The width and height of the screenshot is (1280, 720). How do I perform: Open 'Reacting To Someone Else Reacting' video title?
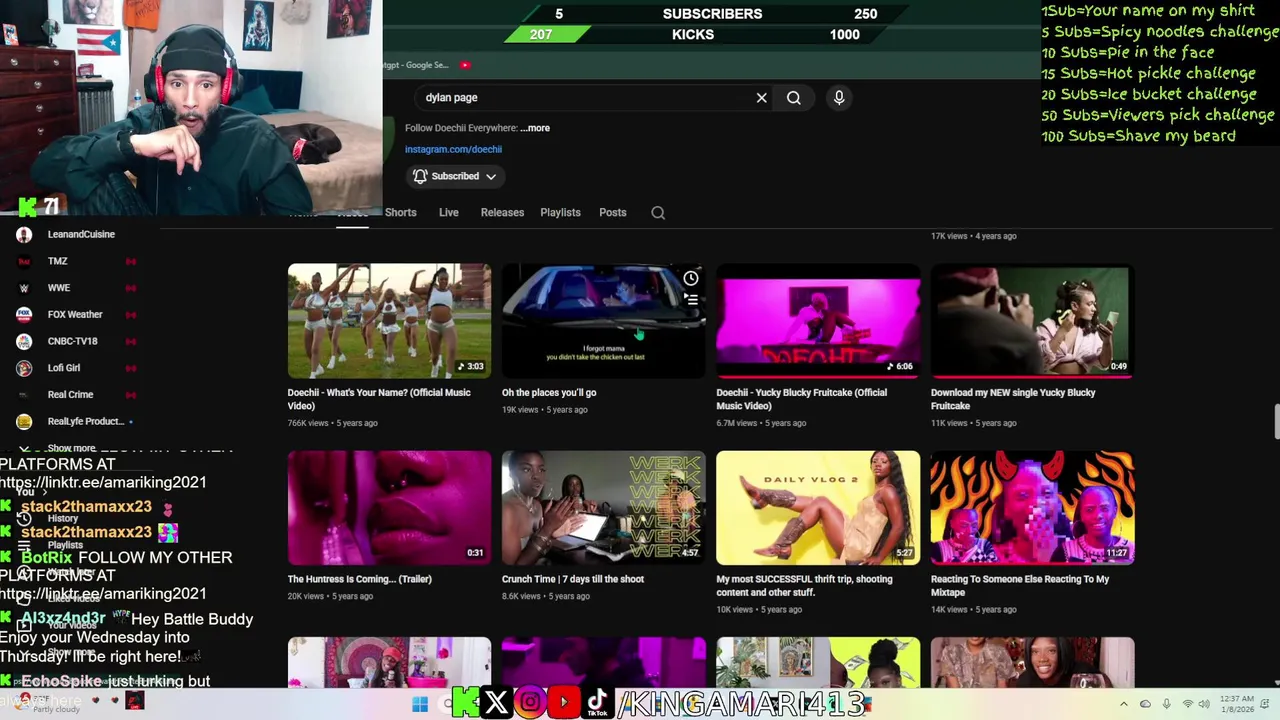click(1020, 585)
